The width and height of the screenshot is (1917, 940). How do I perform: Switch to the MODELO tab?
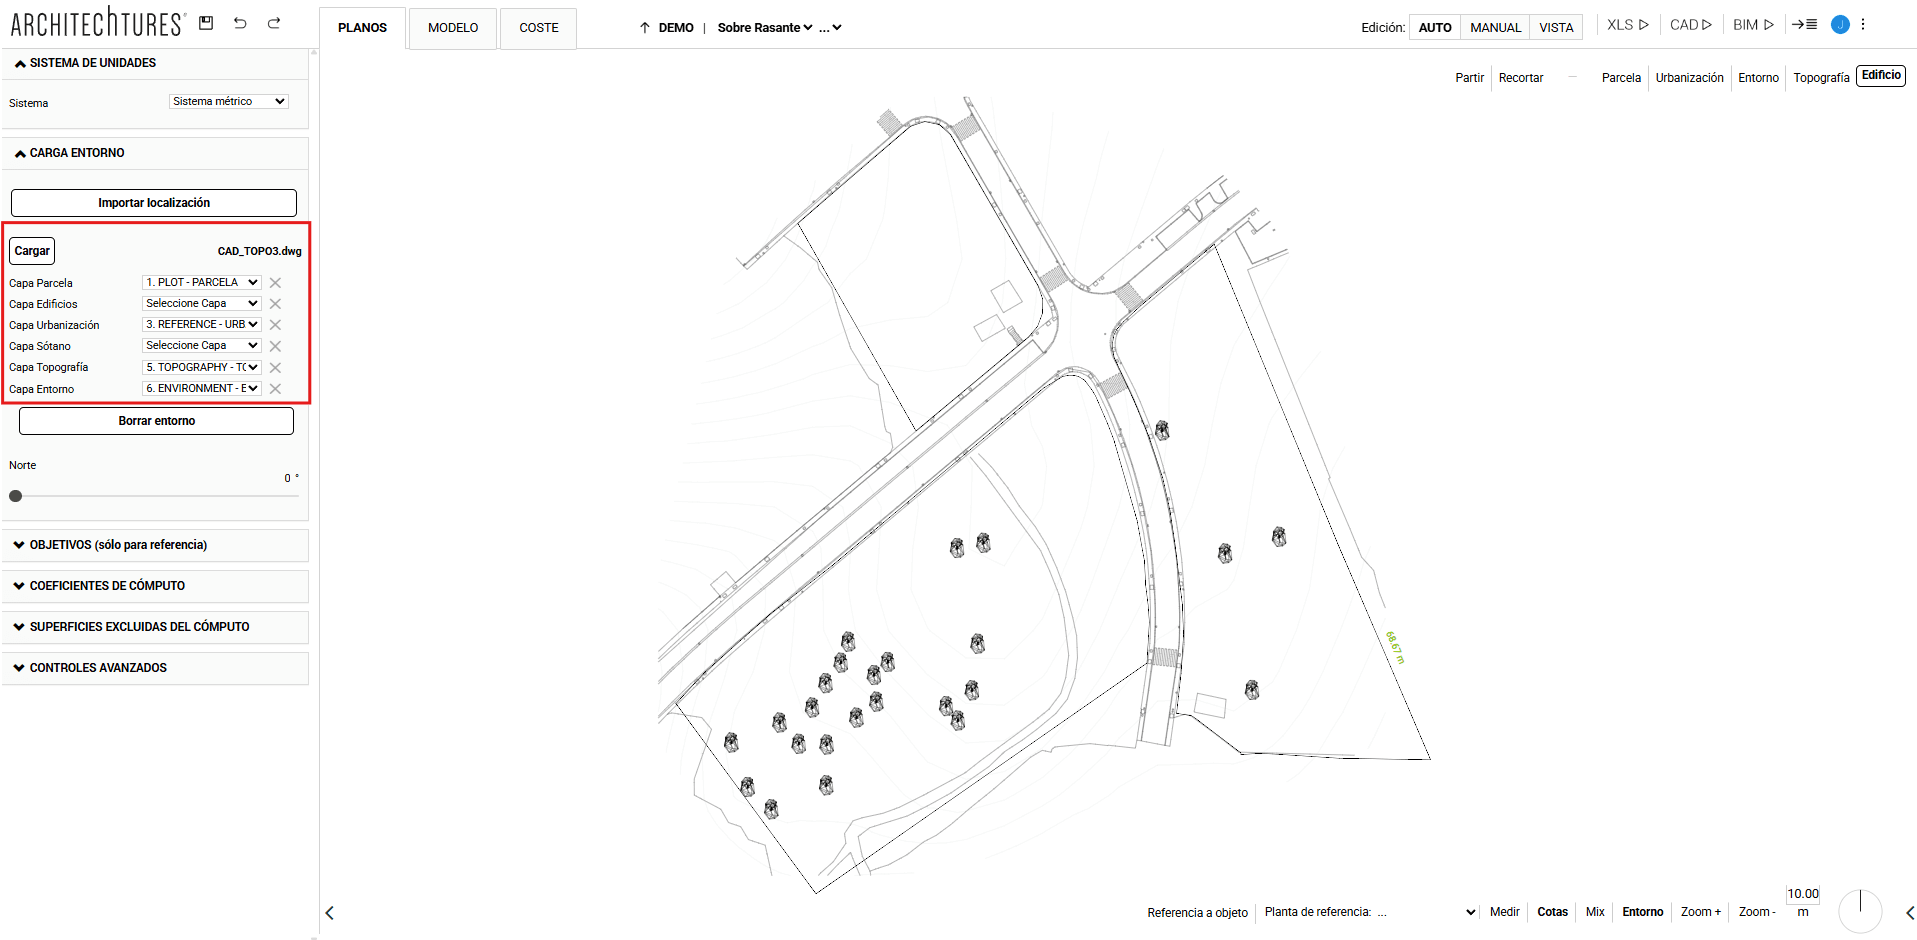coord(452,28)
